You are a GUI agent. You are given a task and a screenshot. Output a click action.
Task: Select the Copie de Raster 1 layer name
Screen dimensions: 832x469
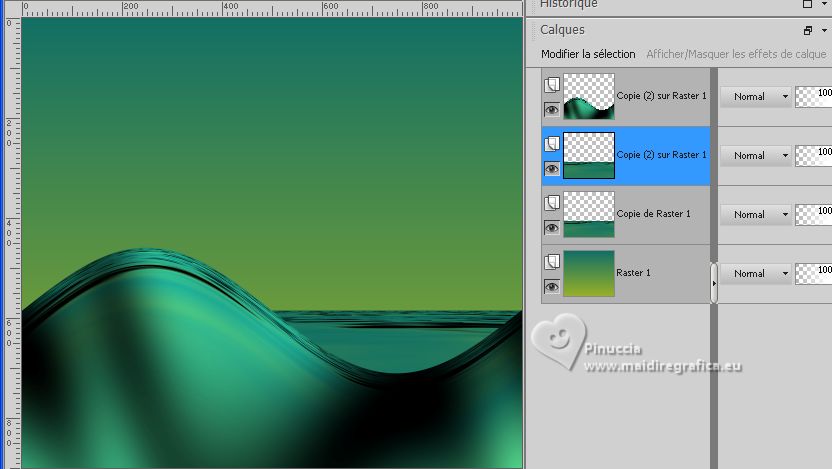[653, 214]
